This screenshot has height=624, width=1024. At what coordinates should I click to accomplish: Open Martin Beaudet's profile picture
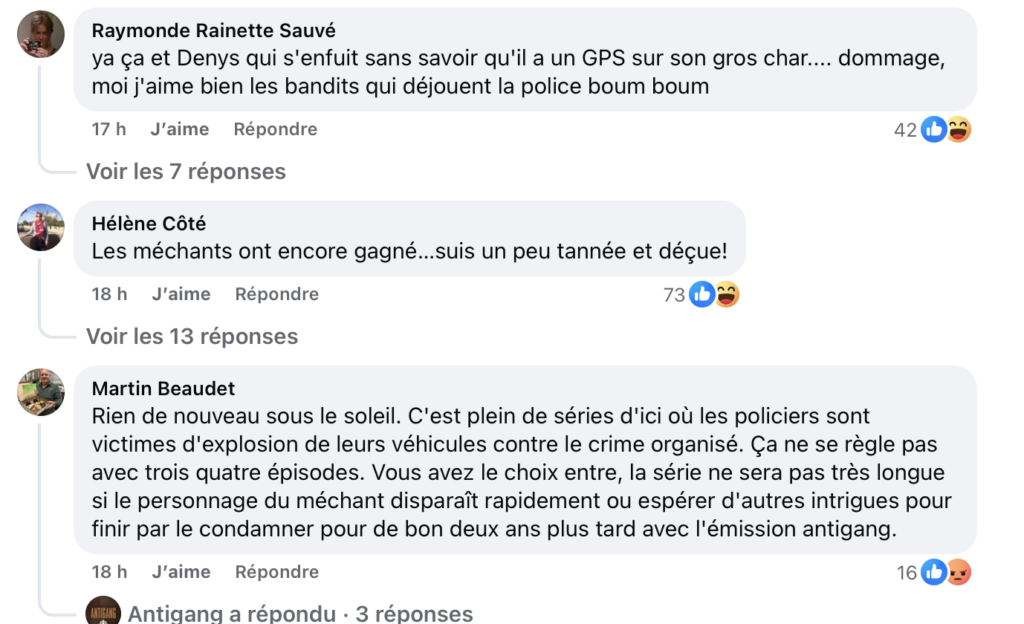41,391
